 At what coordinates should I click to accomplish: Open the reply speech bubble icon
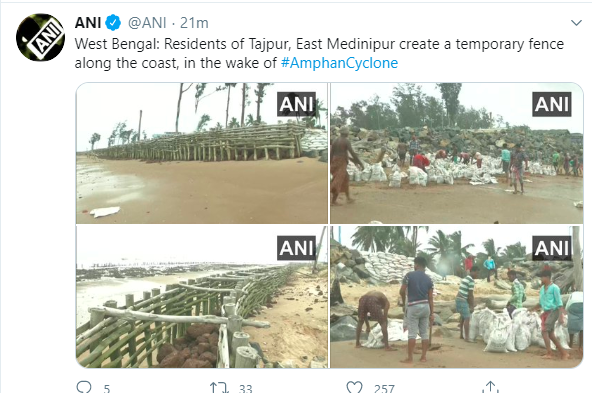84,387
